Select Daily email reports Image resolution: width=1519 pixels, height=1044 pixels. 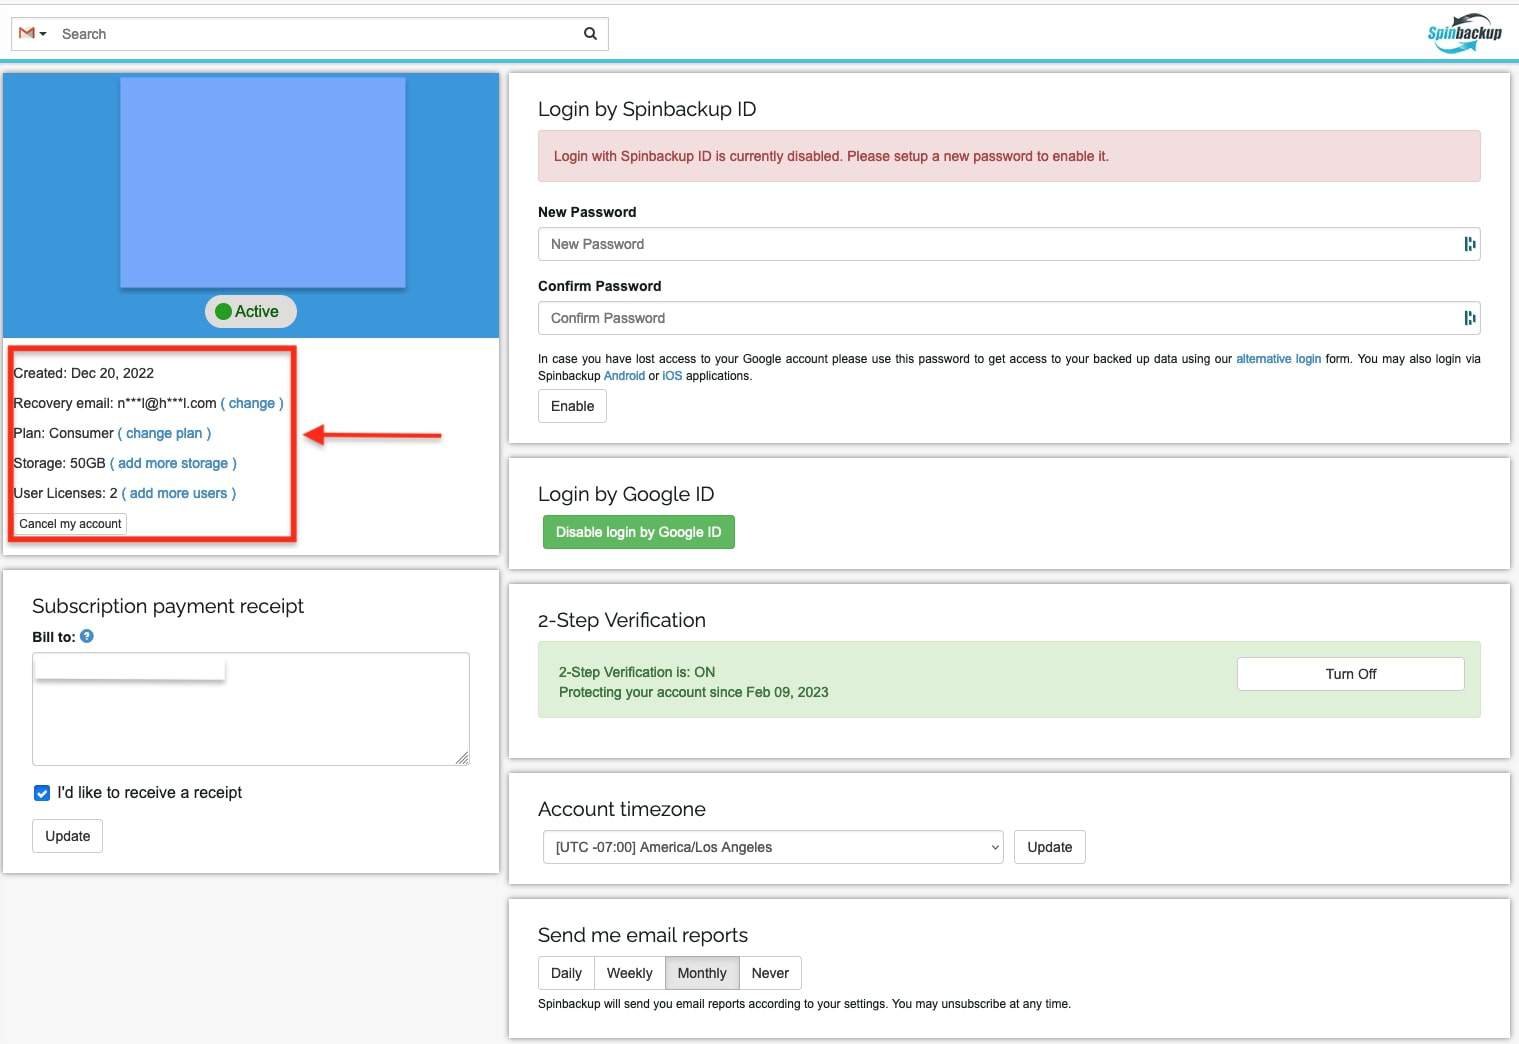pyautogui.click(x=566, y=973)
